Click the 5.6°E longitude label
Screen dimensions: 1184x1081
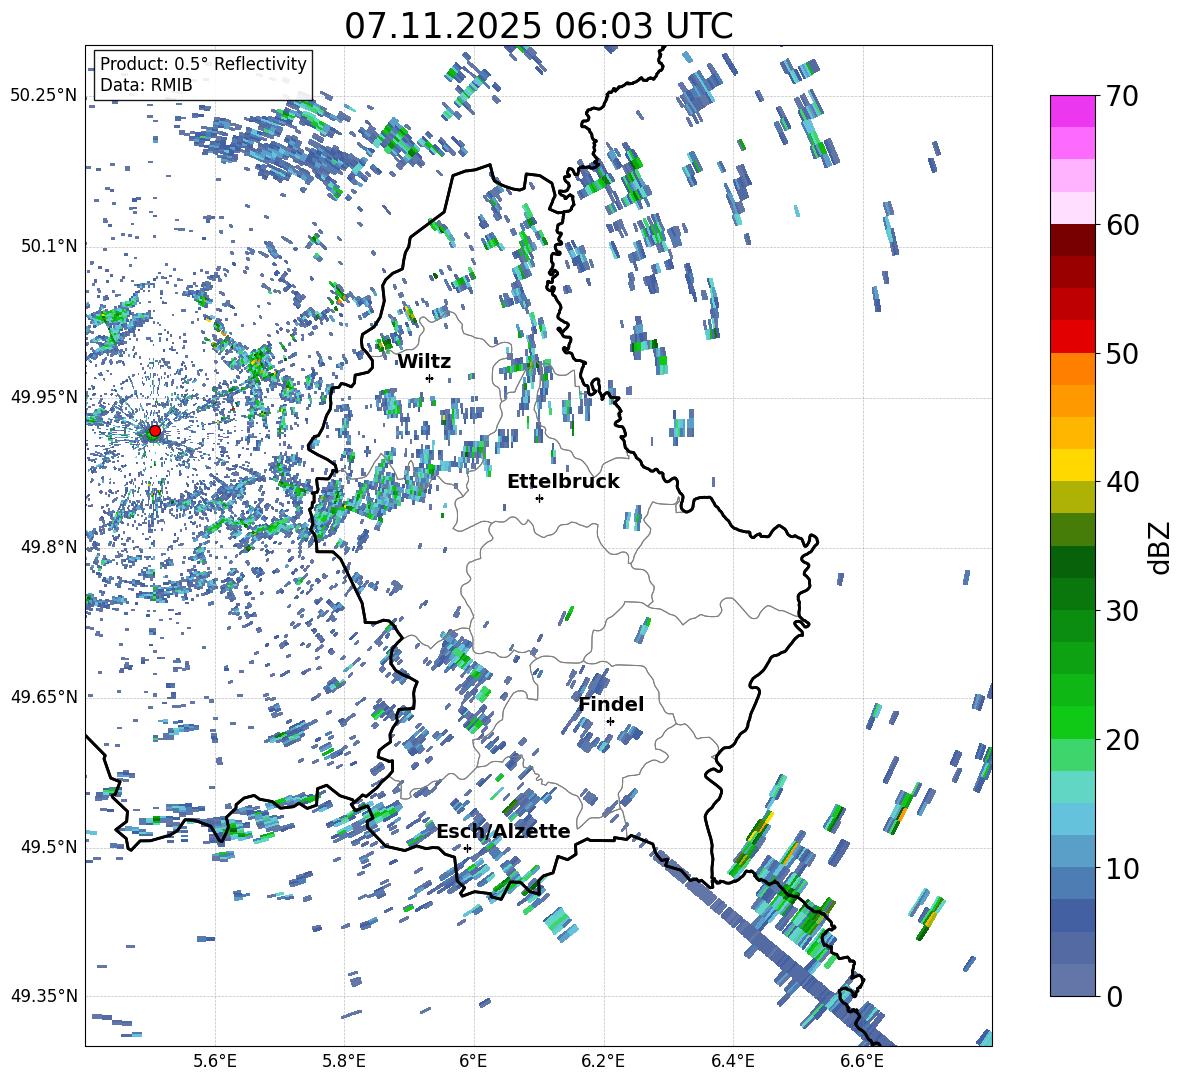(215, 1061)
